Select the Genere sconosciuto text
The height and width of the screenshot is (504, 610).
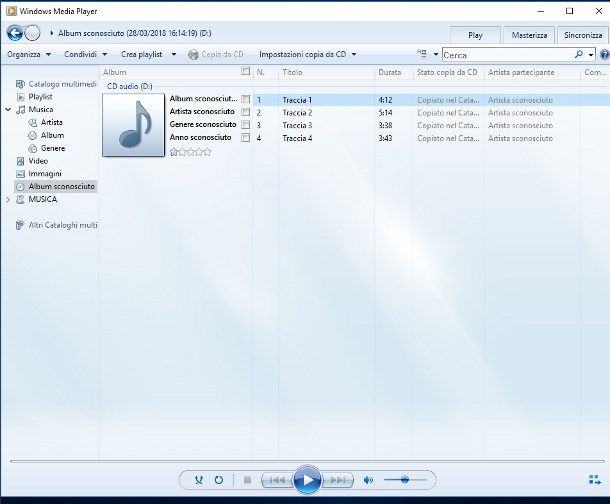pos(203,124)
